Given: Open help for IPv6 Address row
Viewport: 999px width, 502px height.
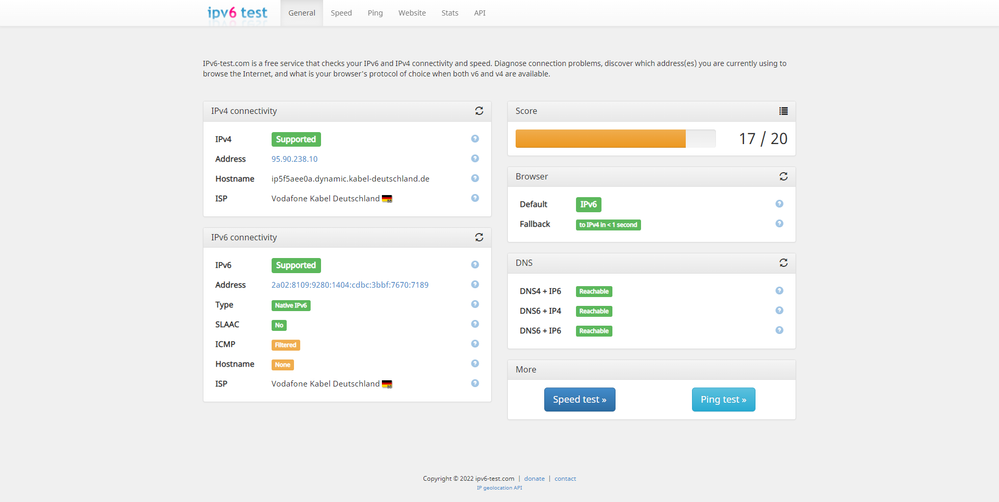Looking at the screenshot, I should point(475,285).
